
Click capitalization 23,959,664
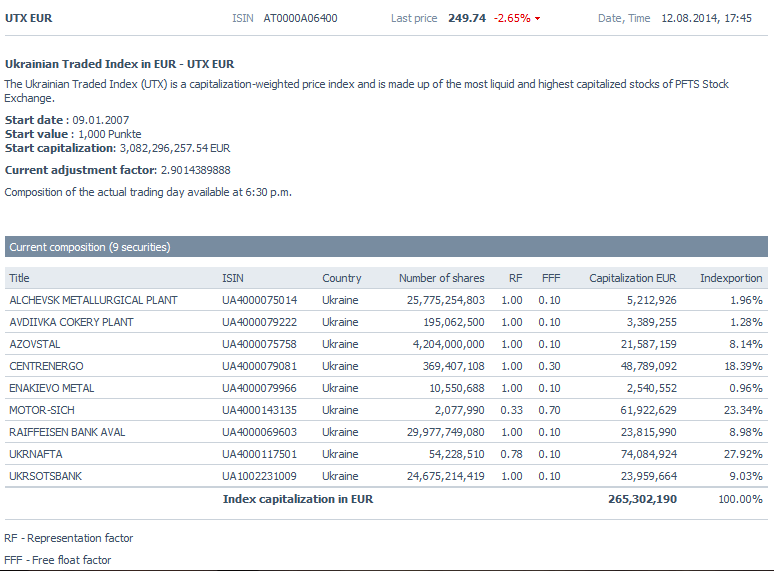pyautogui.click(x=649, y=476)
